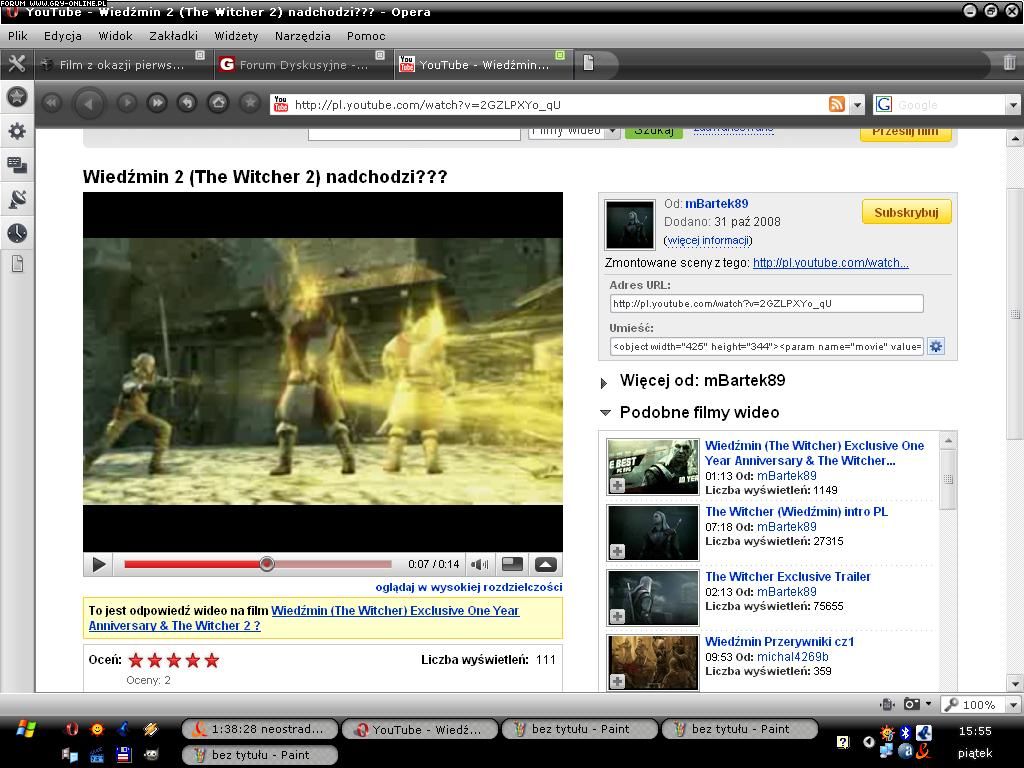
Task: Open the Exclusive One Year Anniversary thumbnail
Action: click(x=652, y=466)
